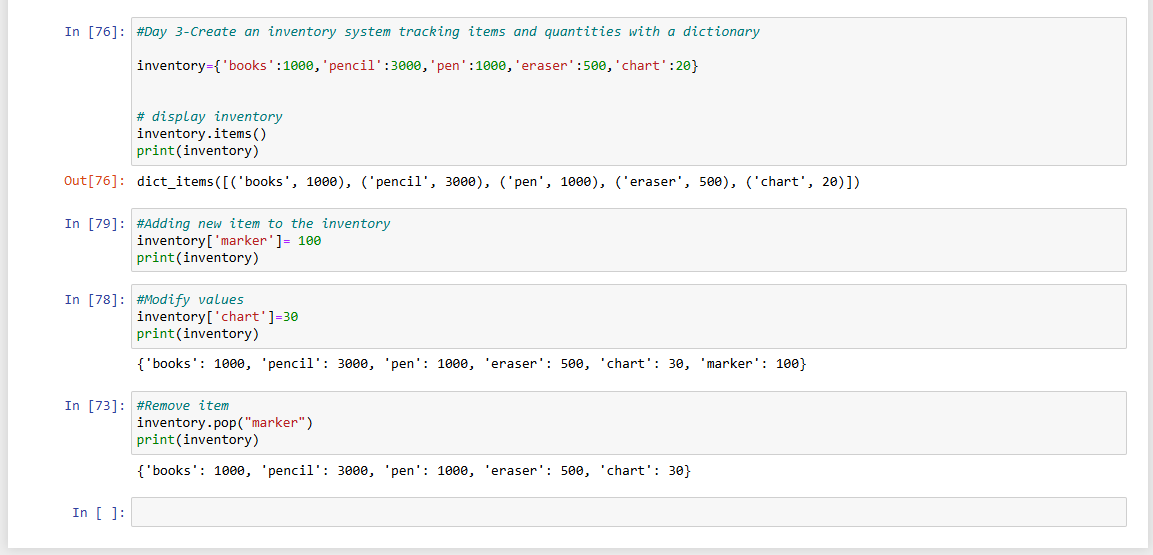Select the empty In [ ] prompt
The image size is (1153, 555).
click(x=99, y=512)
